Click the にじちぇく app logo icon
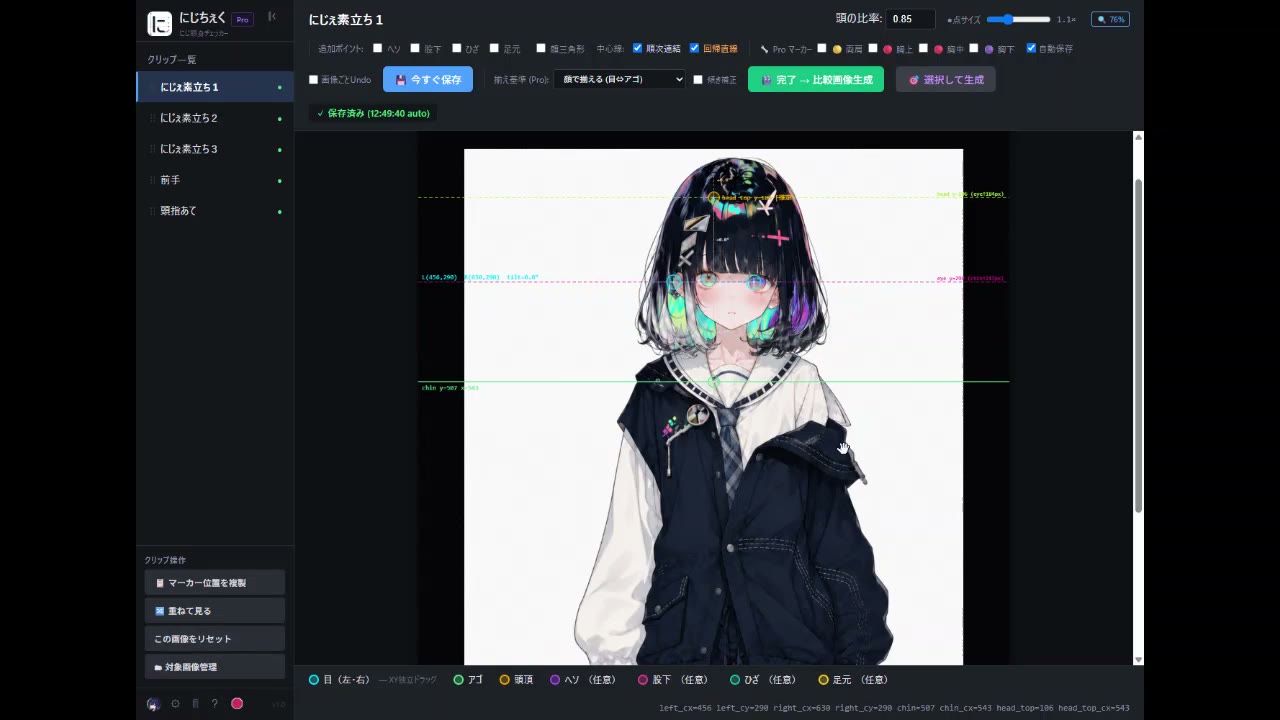This screenshot has height=720, width=1280. [159, 23]
